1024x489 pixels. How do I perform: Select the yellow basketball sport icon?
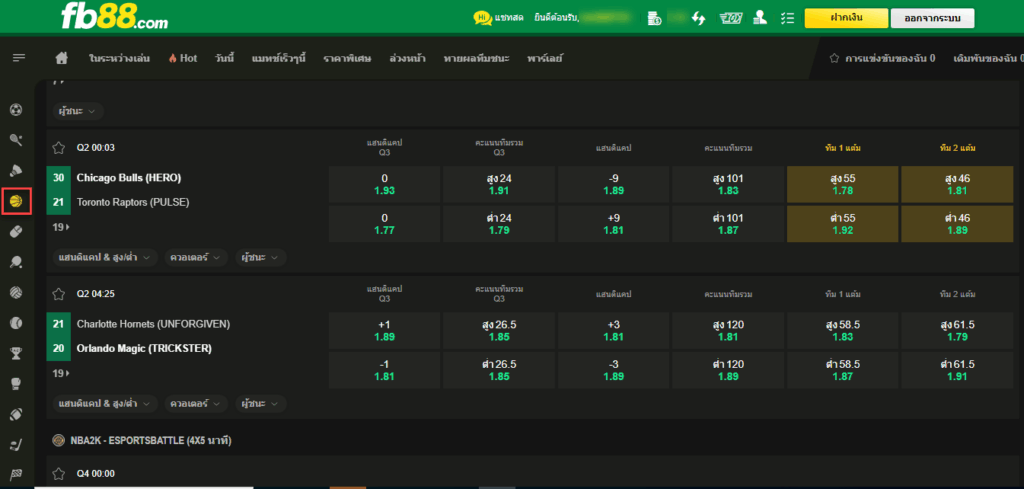point(16,201)
